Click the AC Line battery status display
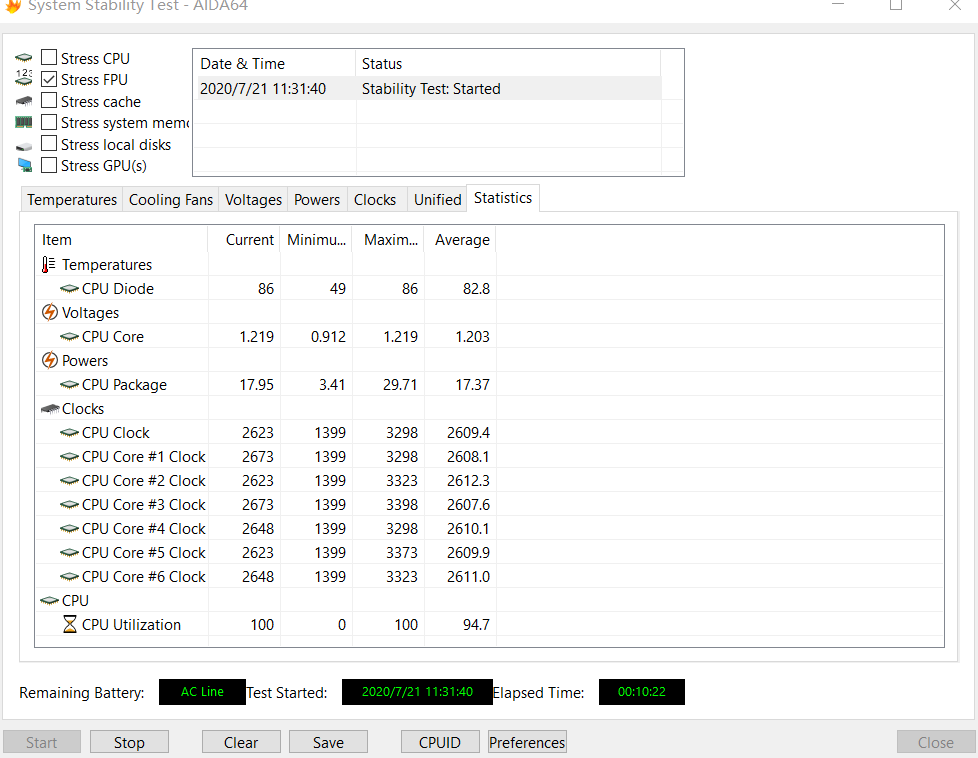 (x=202, y=692)
